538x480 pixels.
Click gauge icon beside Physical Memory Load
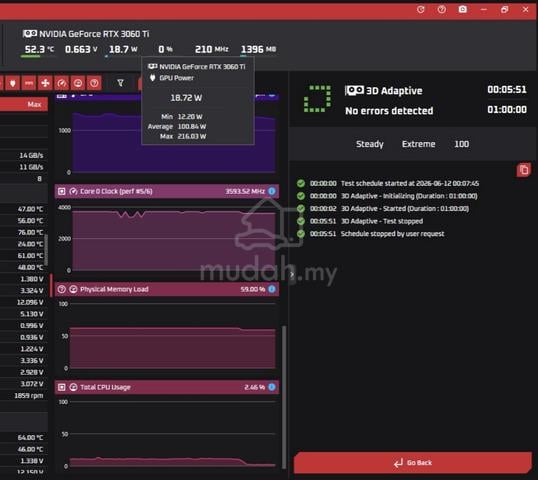[x=73, y=289]
